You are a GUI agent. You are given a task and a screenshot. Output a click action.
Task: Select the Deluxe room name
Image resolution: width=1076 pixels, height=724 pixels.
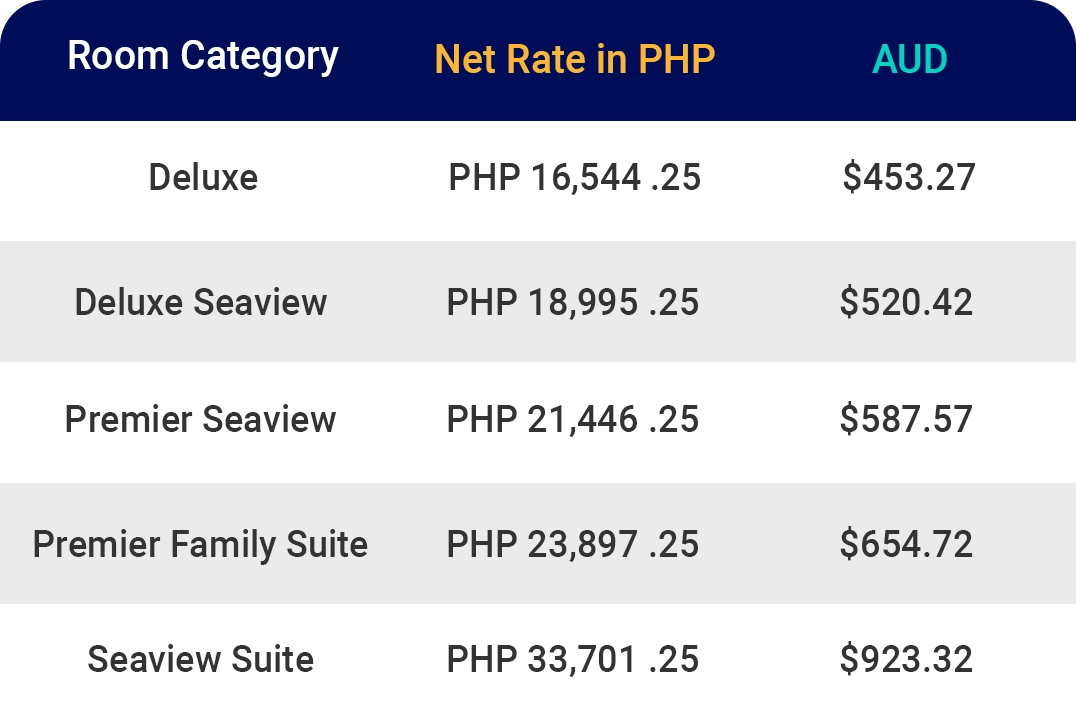(x=203, y=177)
